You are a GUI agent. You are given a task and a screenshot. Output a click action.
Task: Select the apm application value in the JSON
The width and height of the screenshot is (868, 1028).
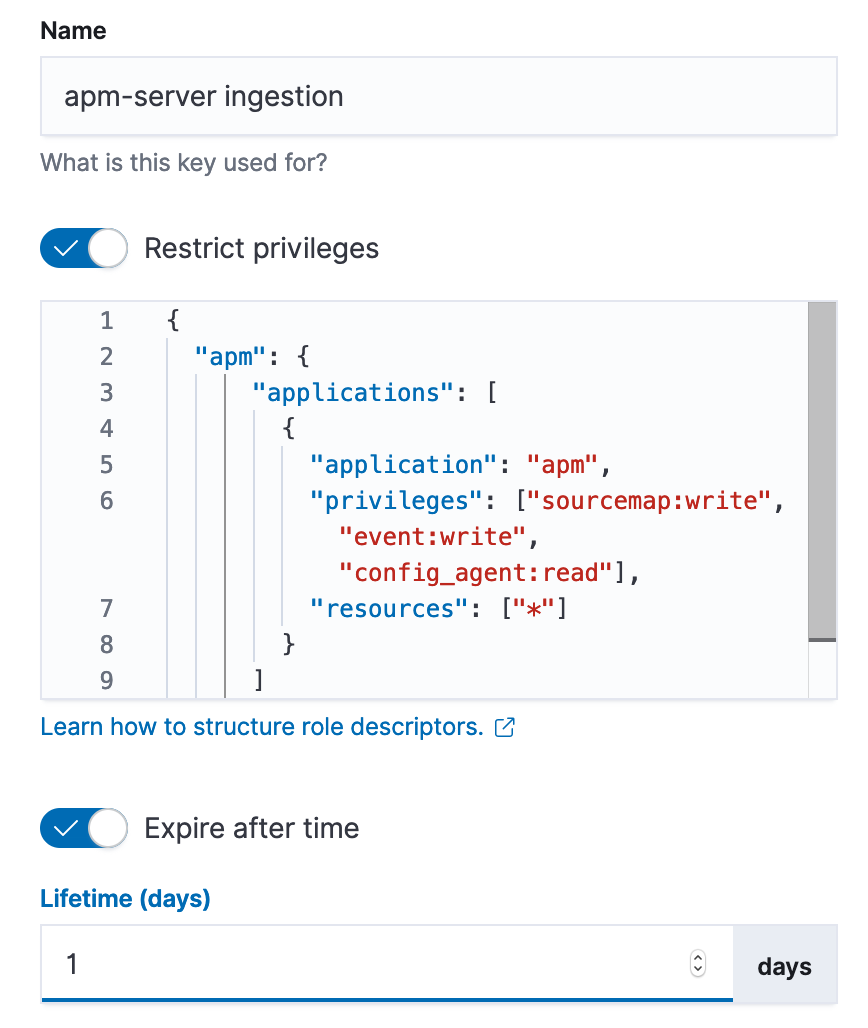click(559, 465)
